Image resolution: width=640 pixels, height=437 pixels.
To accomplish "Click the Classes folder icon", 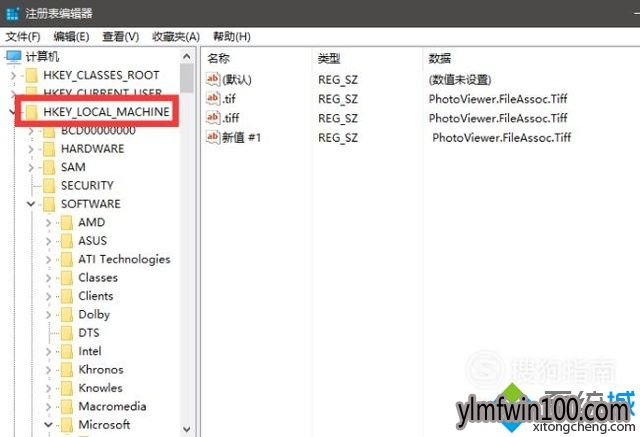I will pos(67,278).
